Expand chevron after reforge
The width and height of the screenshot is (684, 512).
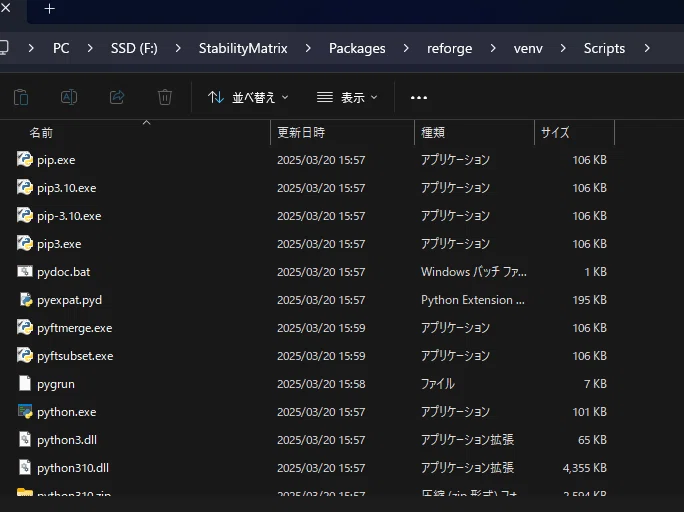click(x=492, y=48)
